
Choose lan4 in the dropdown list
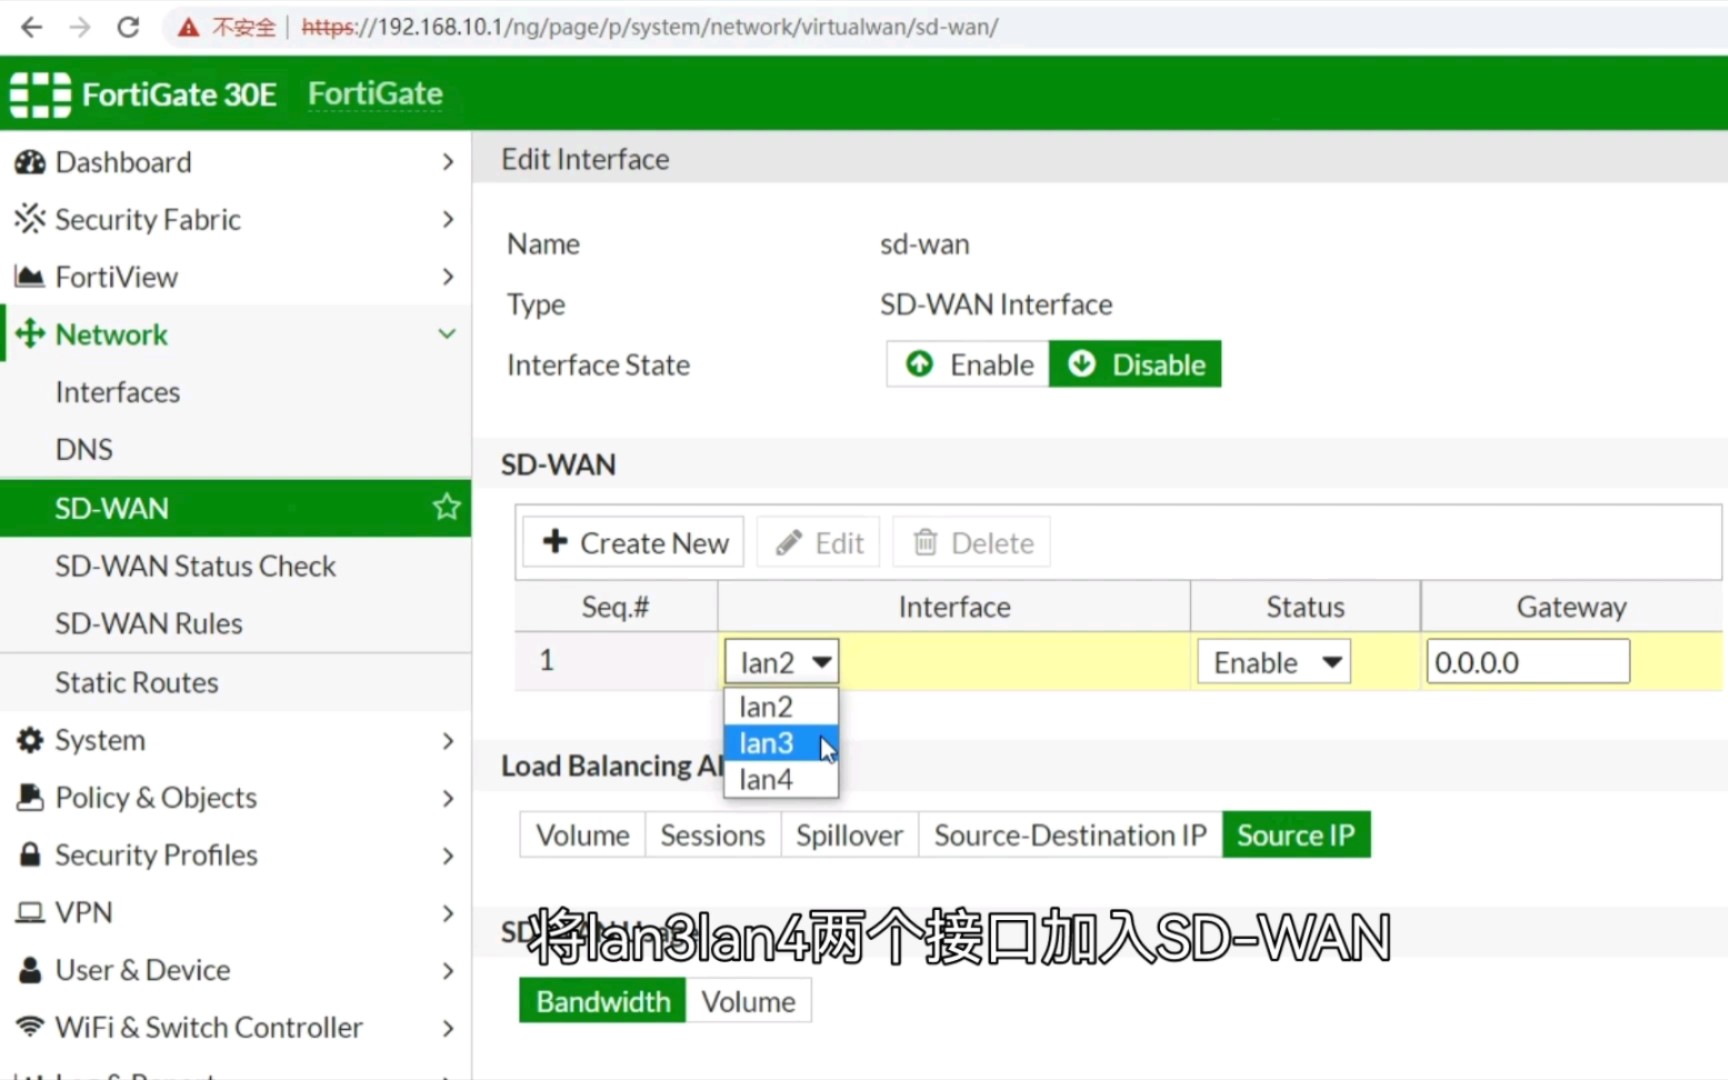click(x=781, y=779)
